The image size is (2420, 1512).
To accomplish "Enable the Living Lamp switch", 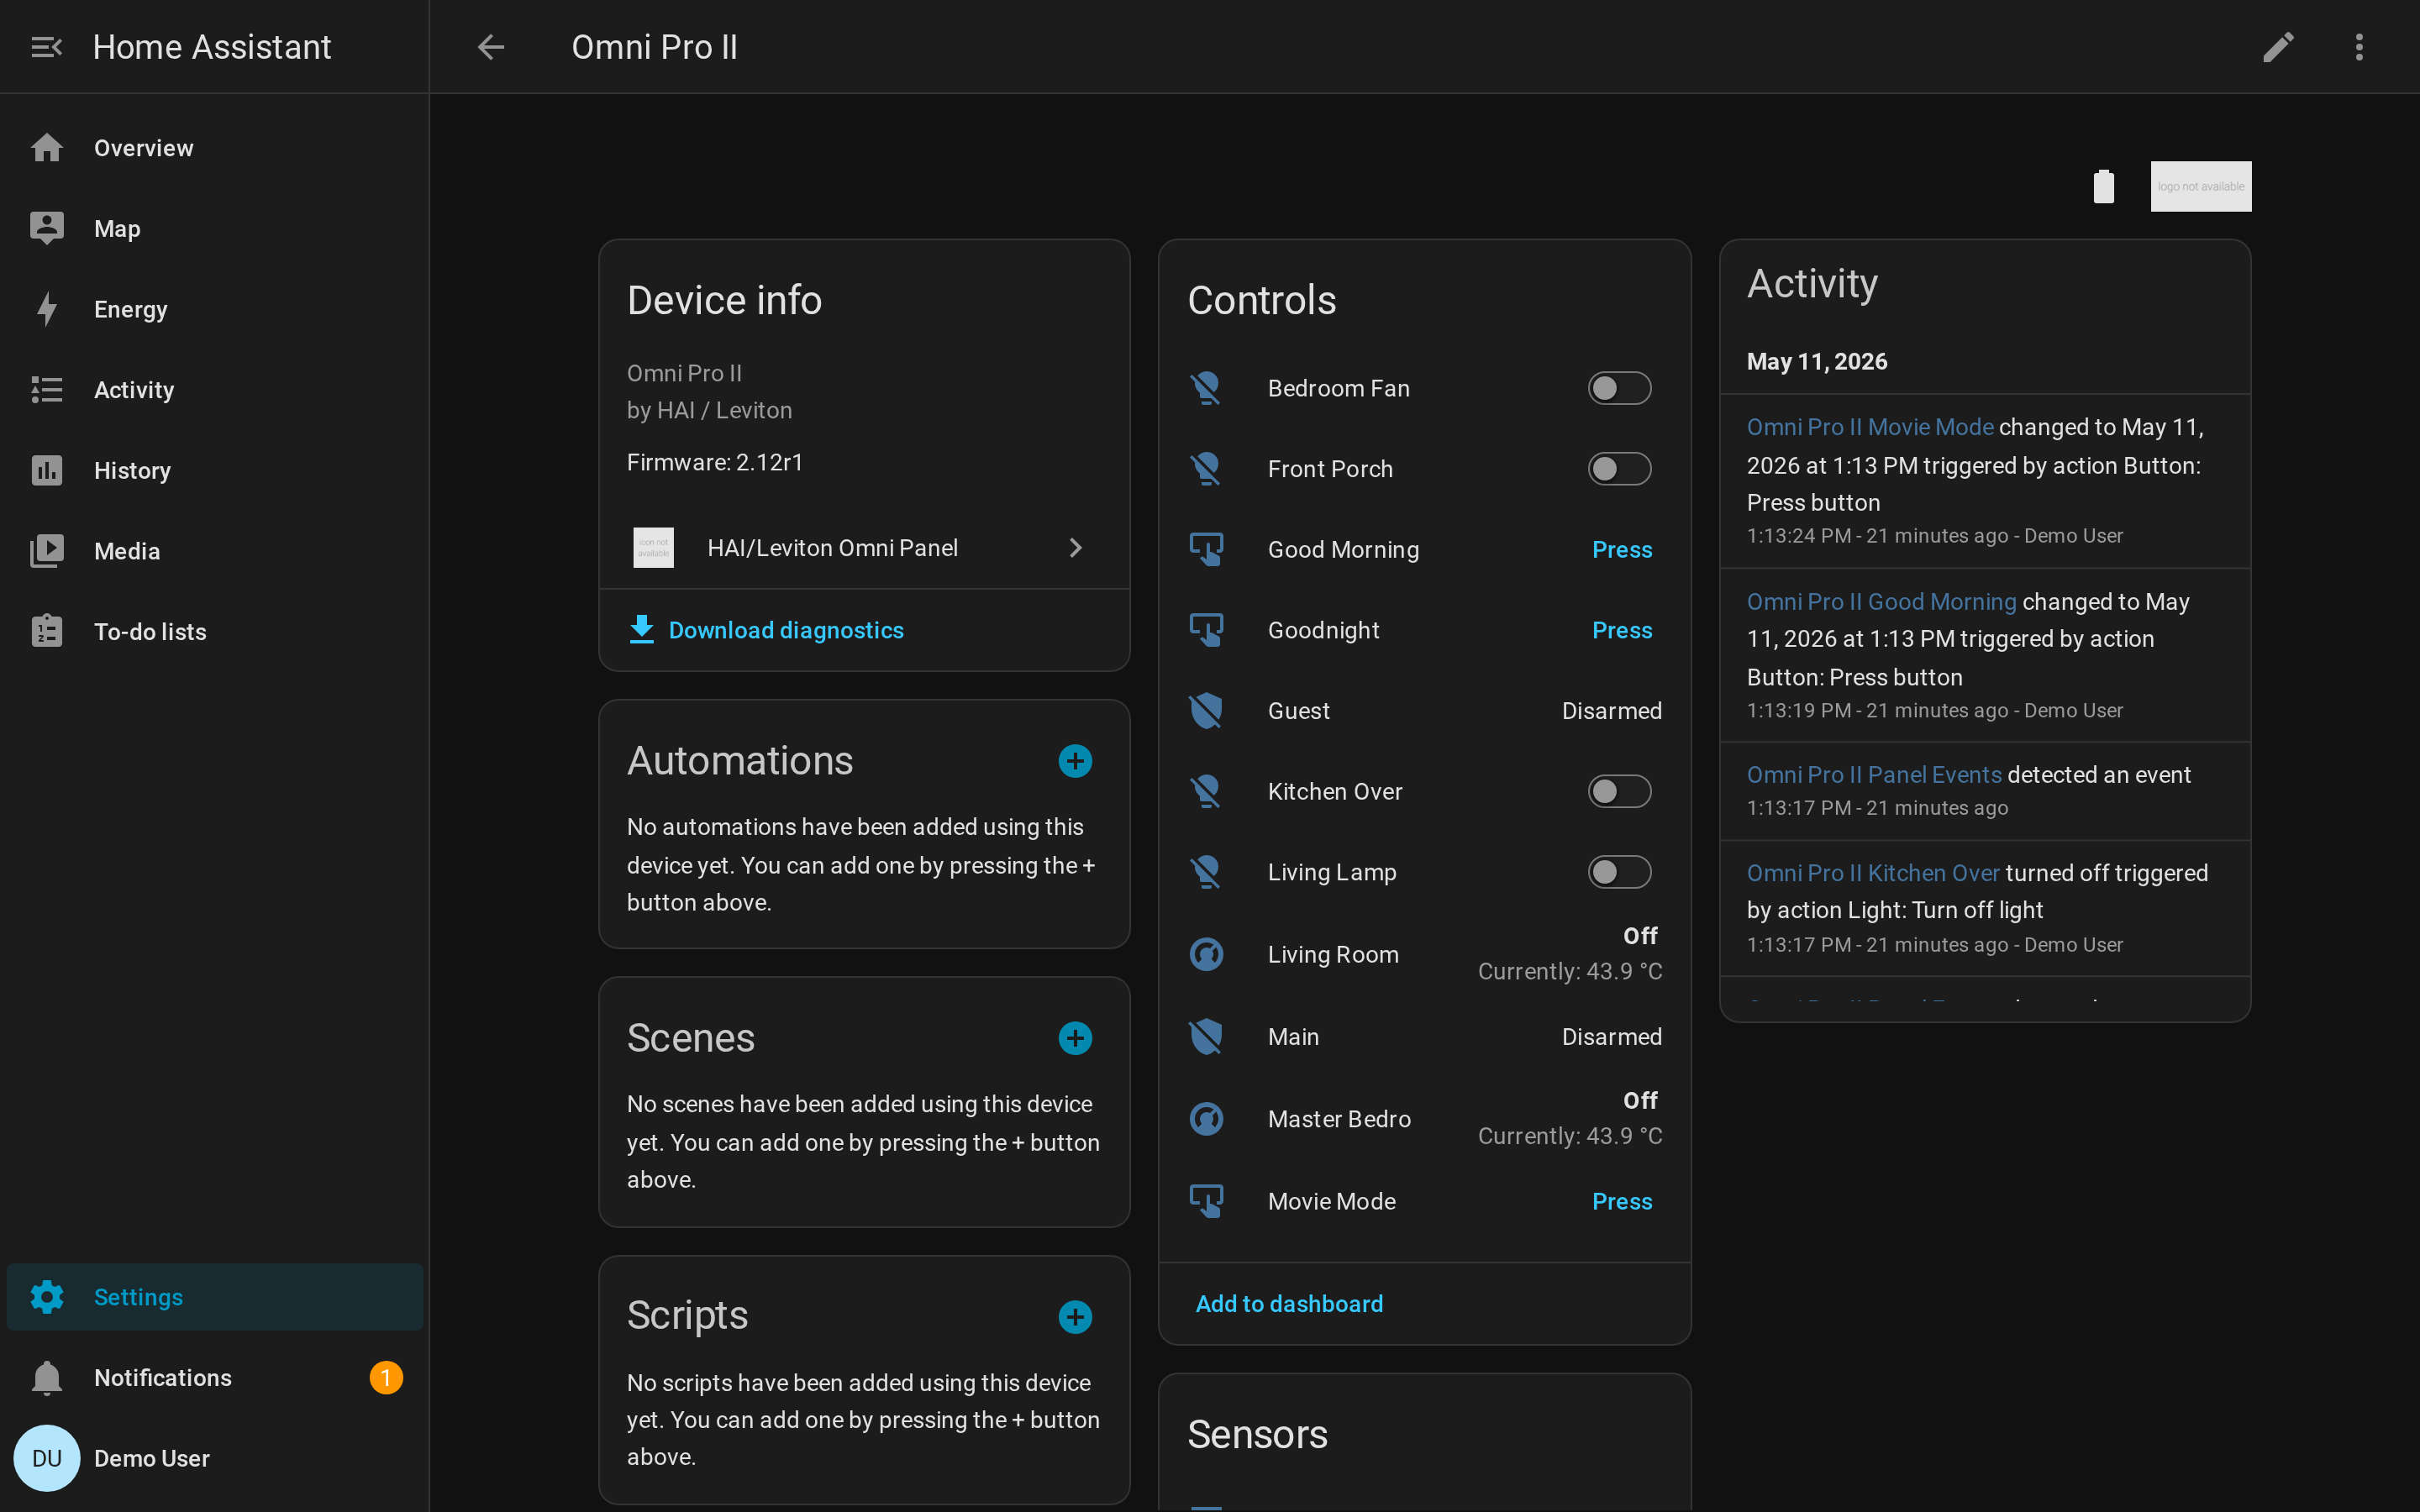I will 1619,872.
